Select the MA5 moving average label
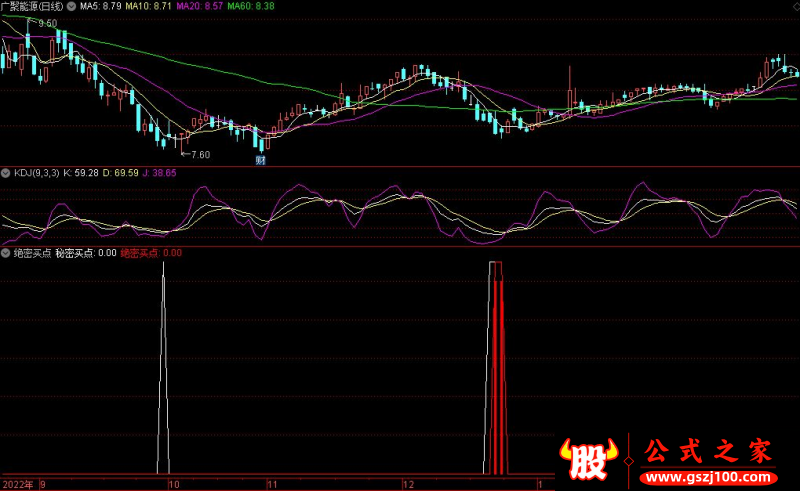The height and width of the screenshot is (491, 800). 100,6
